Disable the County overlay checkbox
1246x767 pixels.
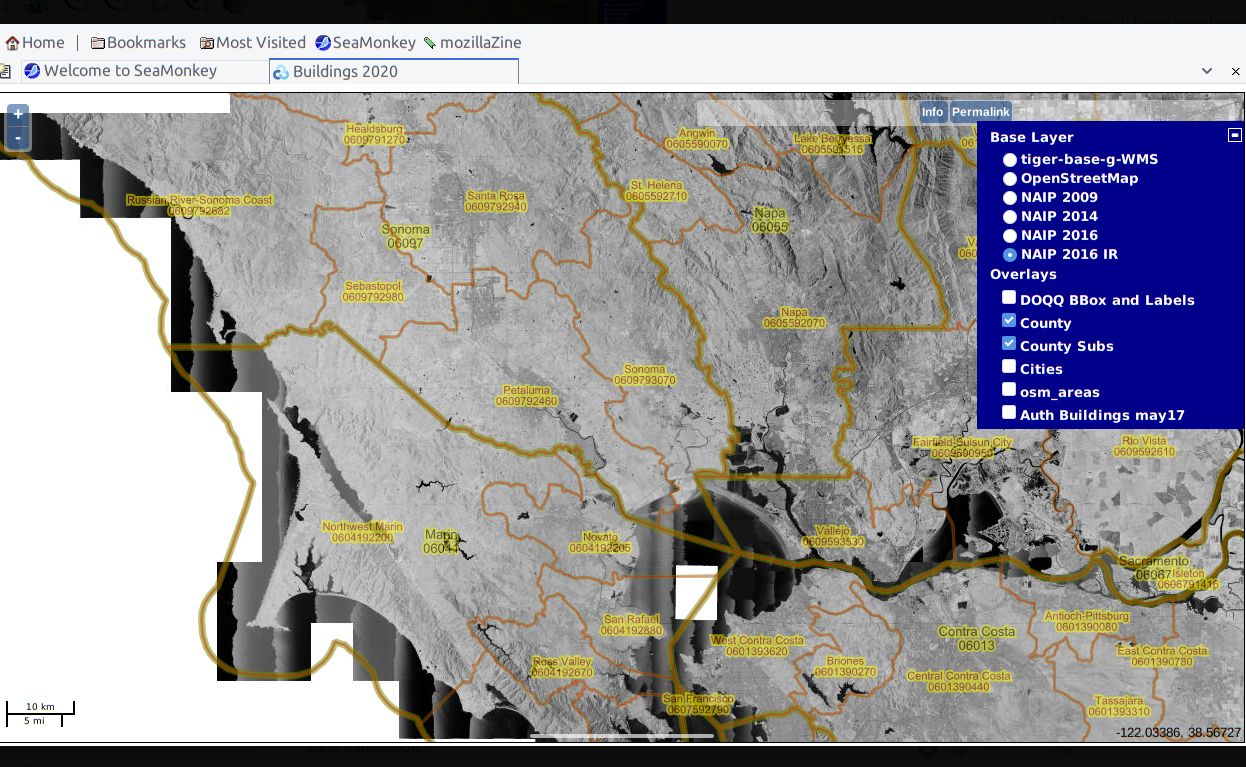pyautogui.click(x=1009, y=321)
